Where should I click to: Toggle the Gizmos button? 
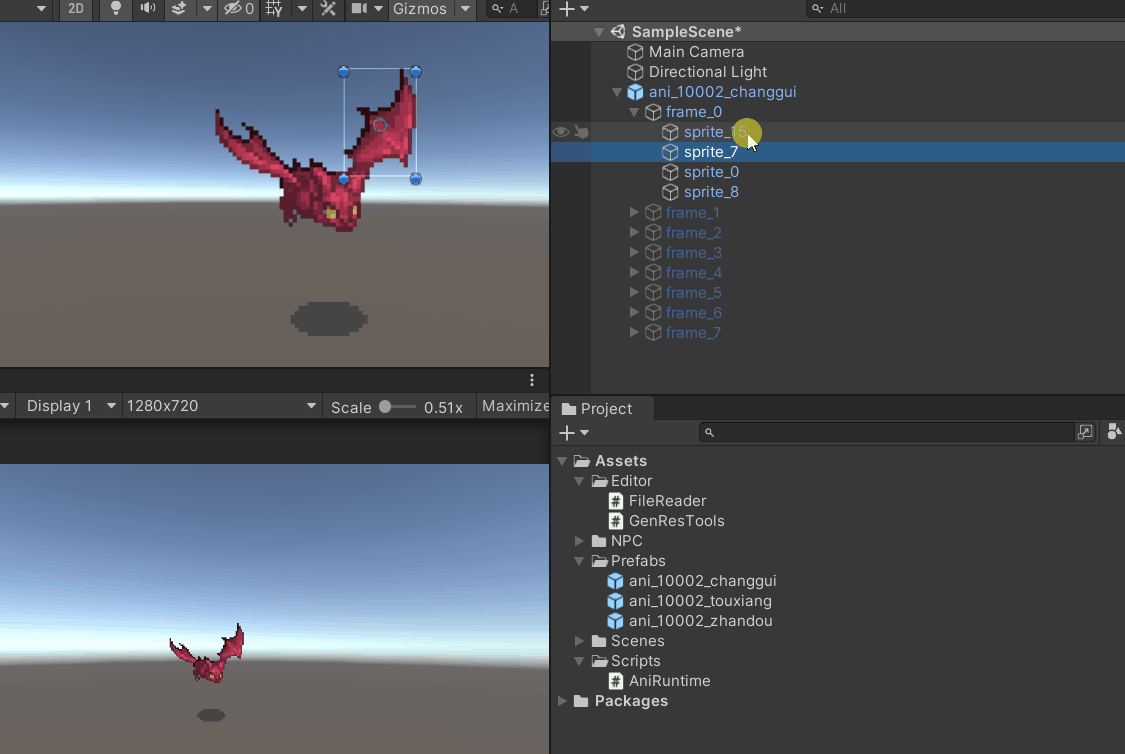click(420, 9)
